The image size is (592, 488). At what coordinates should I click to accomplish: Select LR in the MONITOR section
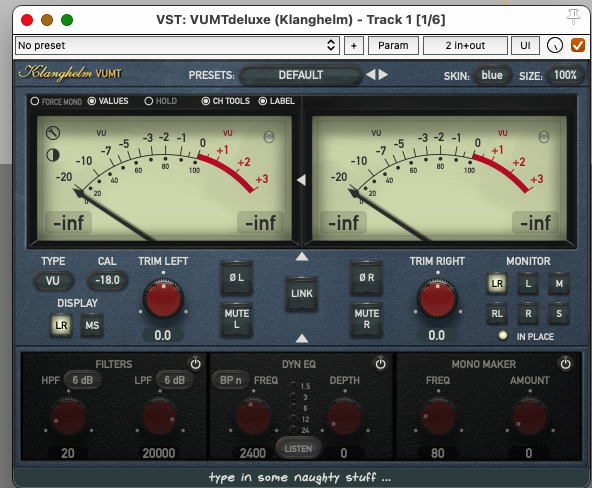[x=497, y=283]
